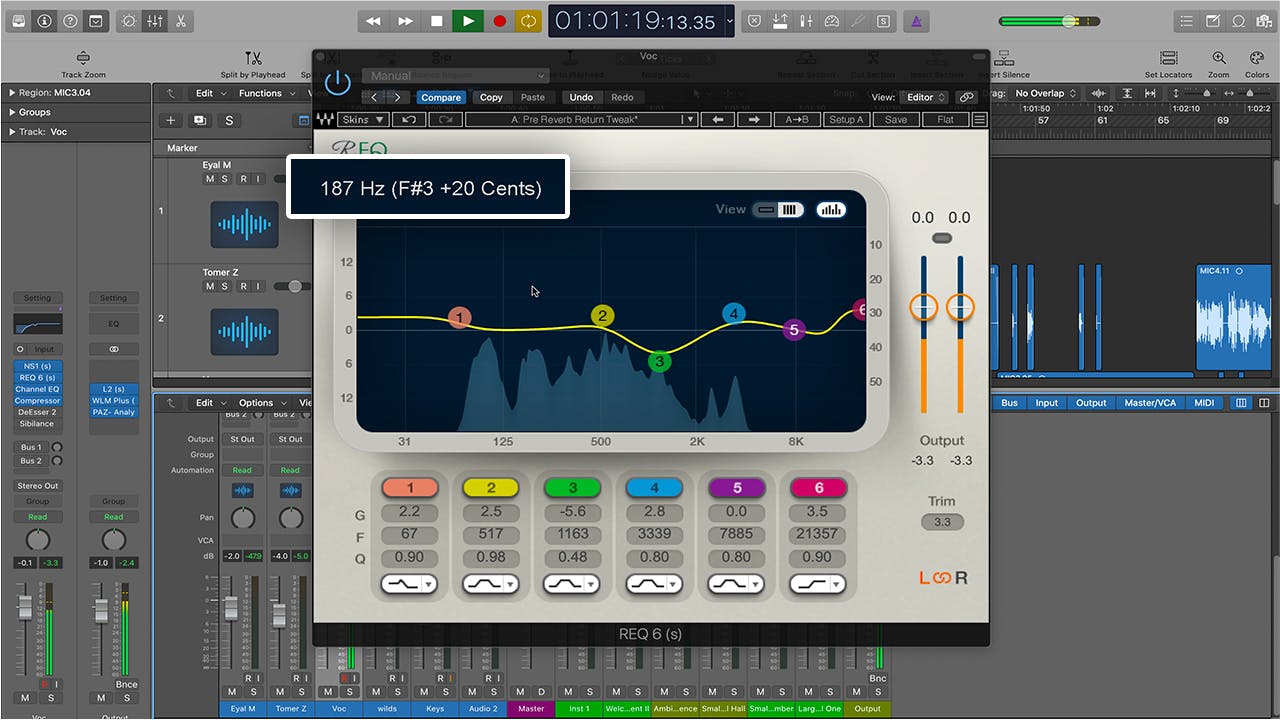
Task: Click the orange left Output fader handle
Action: click(923, 307)
